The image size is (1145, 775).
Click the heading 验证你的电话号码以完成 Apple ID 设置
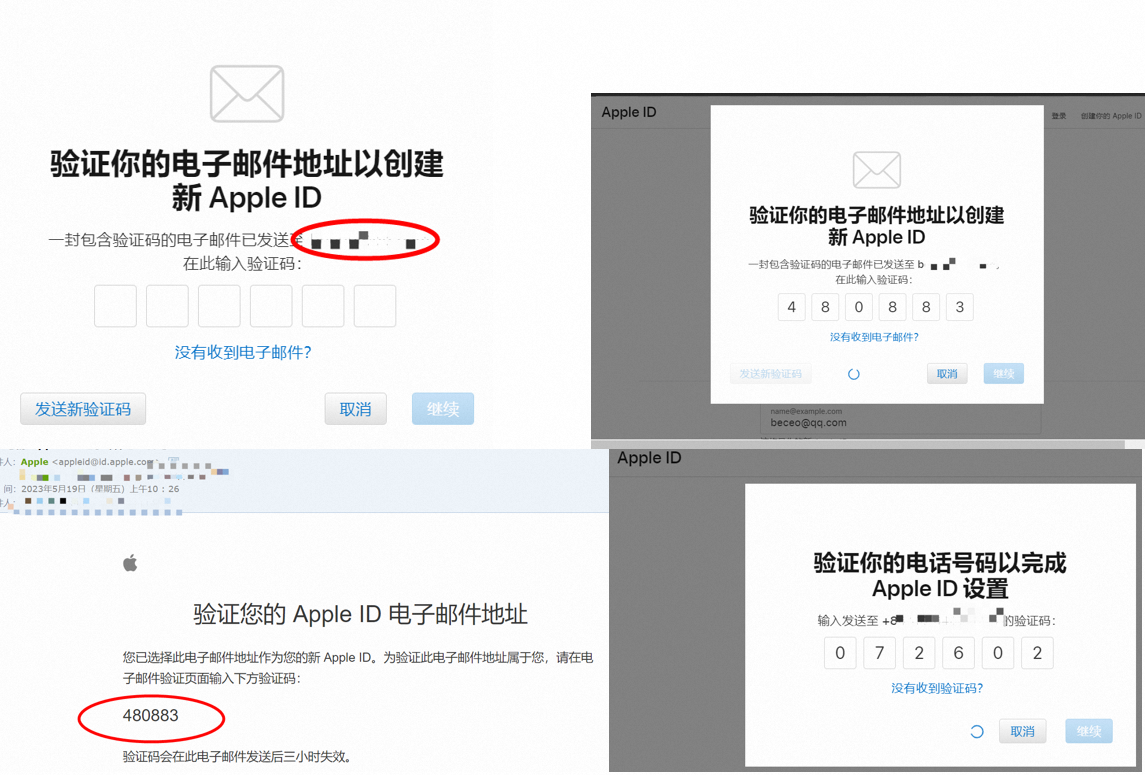[940, 576]
